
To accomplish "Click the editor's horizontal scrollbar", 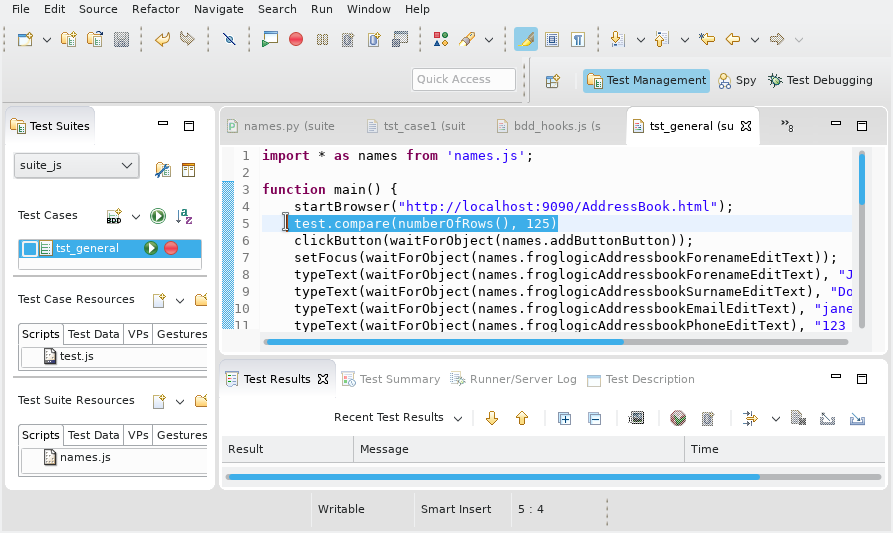I will click(443, 341).
